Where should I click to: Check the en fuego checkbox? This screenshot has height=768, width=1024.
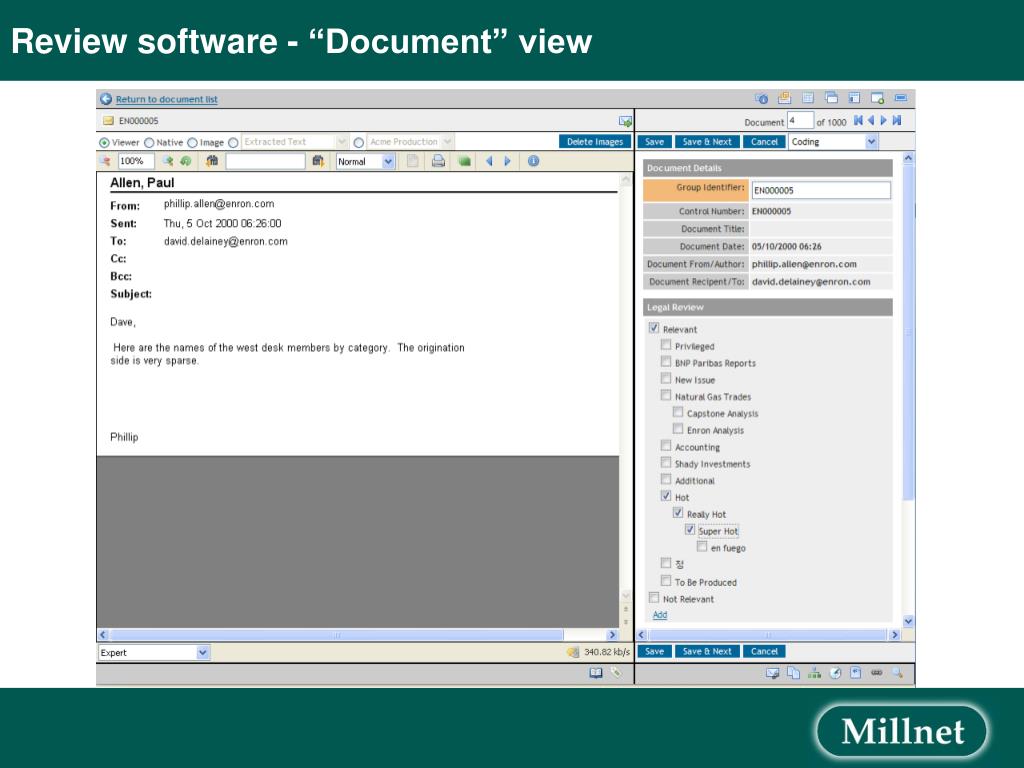(x=702, y=547)
